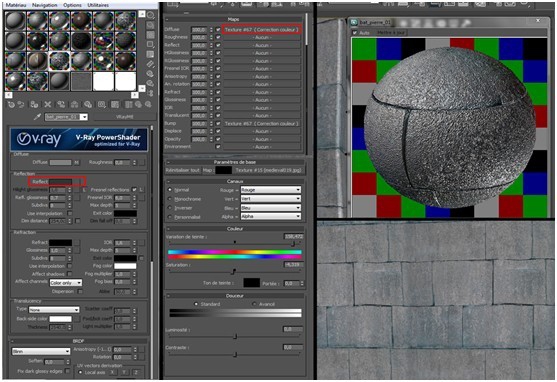Click the Réinitialiser tout button
The width and height of the screenshot is (557, 382).
point(183,170)
